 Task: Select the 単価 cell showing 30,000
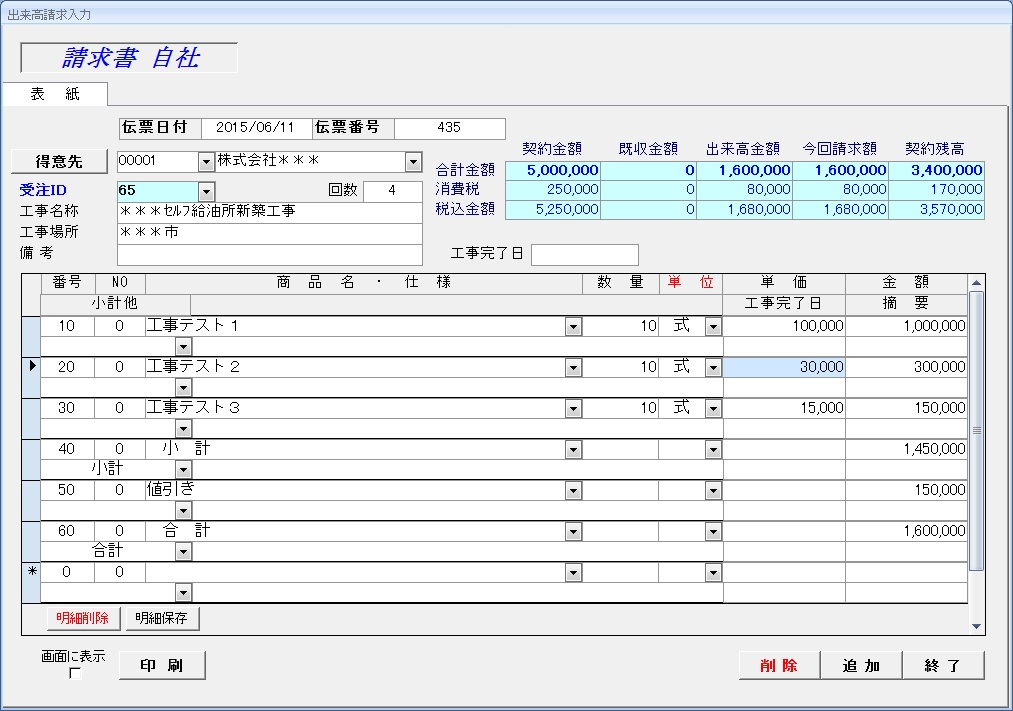(784, 367)
